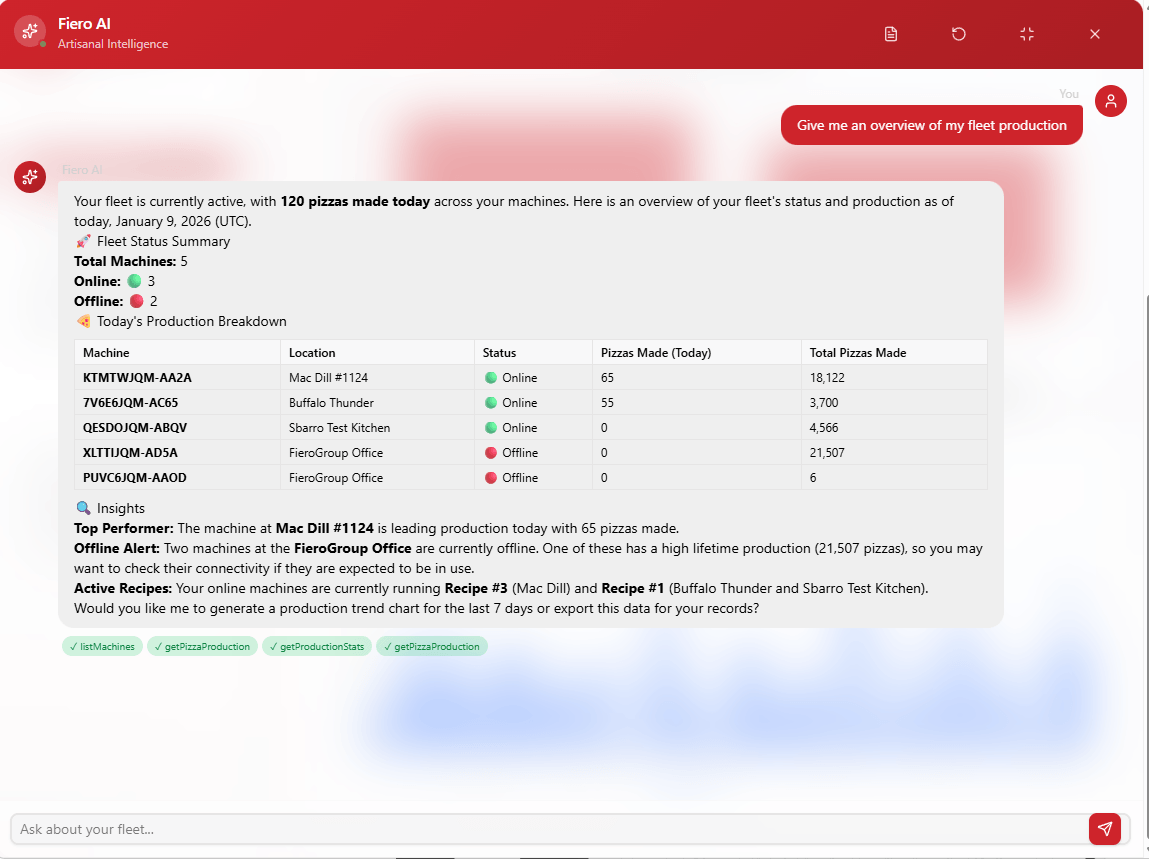Click the Fiero AI sparkle logo in header
Image resolution: width=1149 pixels, height=859 pixels.
coord(30,31)
